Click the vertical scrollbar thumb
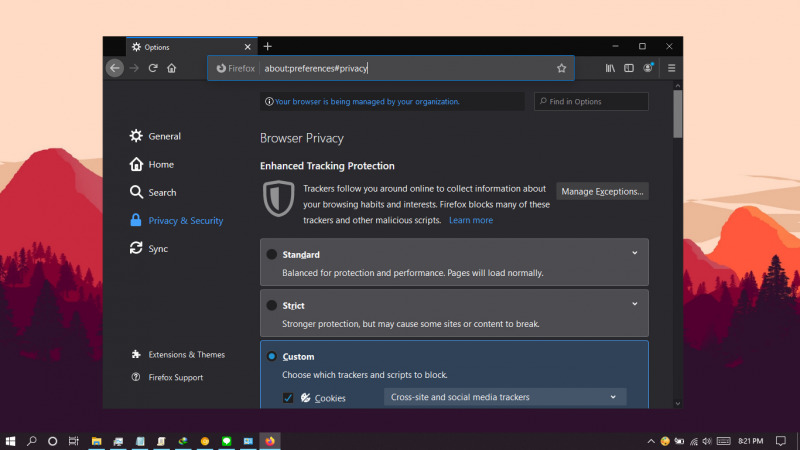The width and height of the screenshot is (800, 450). (678, 114)
